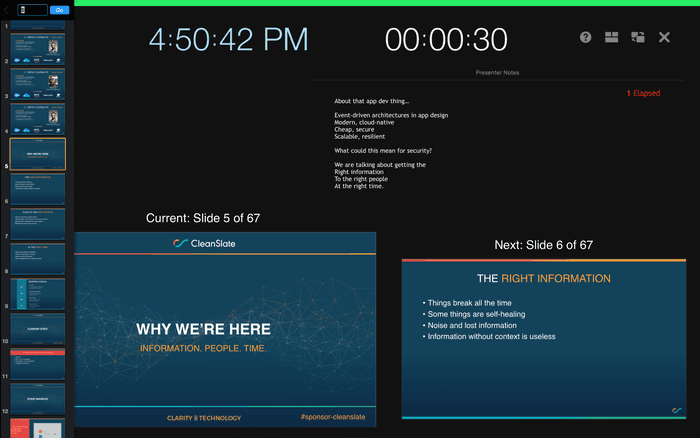
Task: Swap displays with the swap icon
Action: coord(638,37)
